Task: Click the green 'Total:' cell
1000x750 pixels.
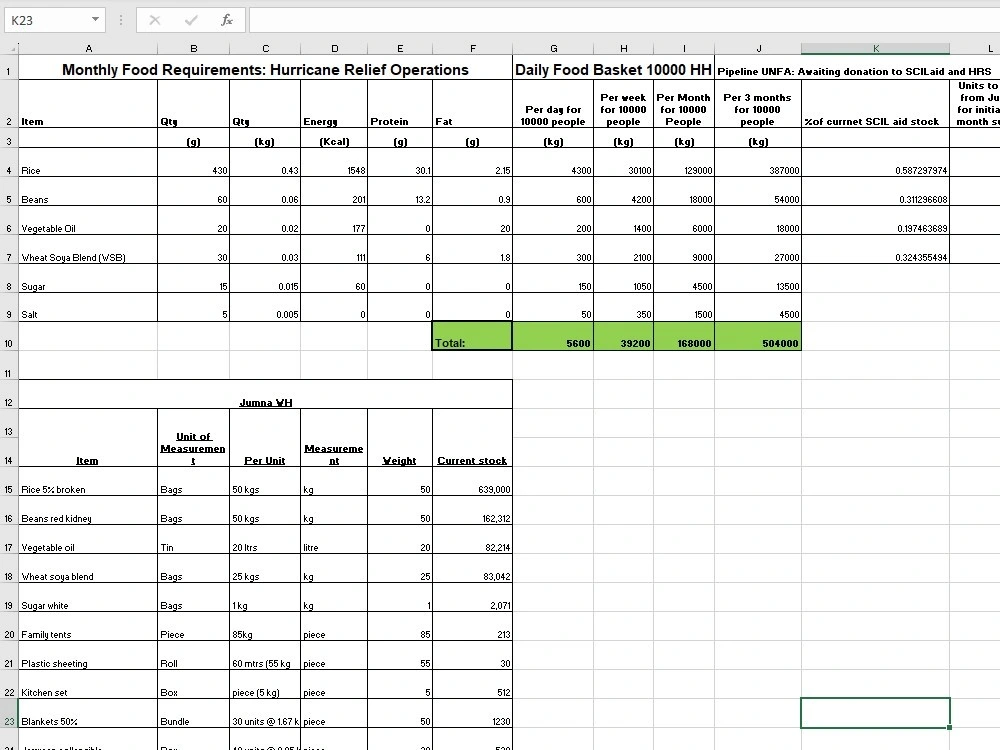Action: pyautogui.click(x=472, y=337)
